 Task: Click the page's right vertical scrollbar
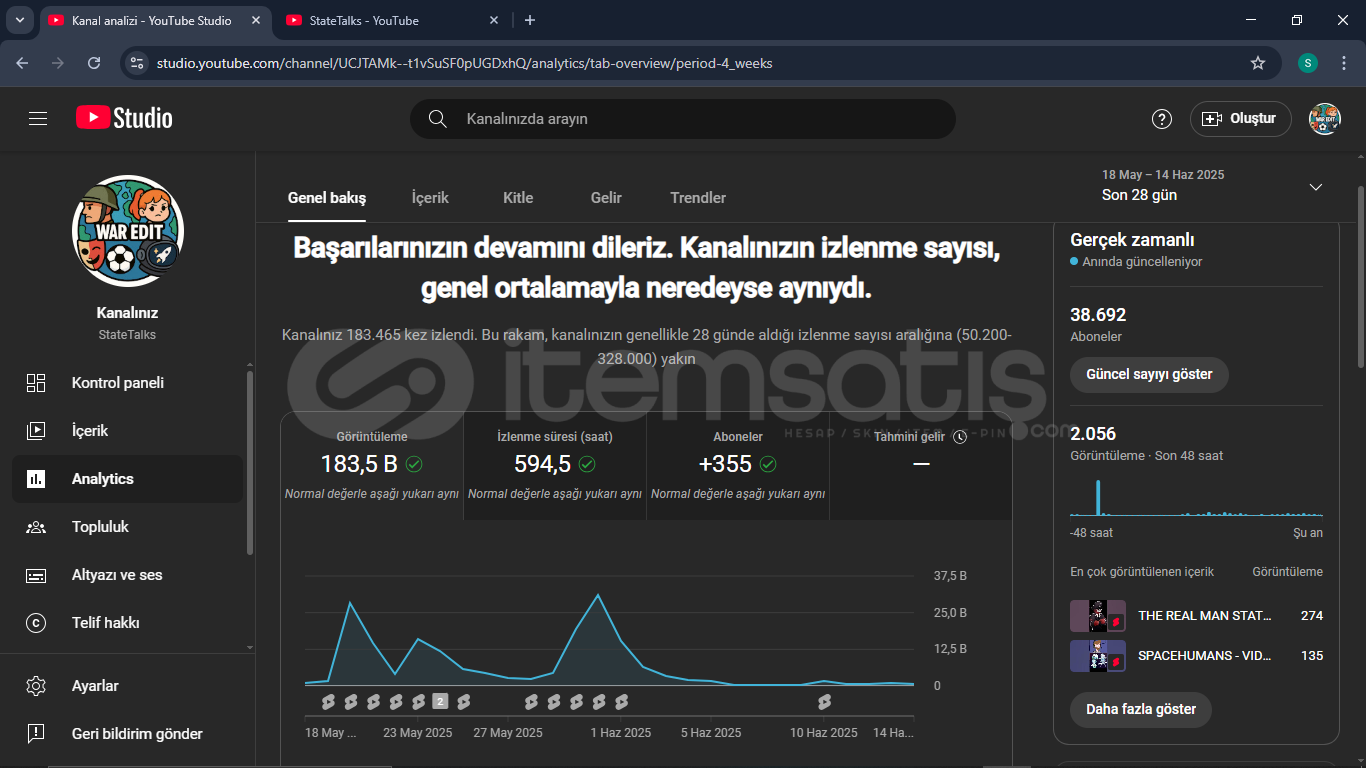[x=1360, y=275]
